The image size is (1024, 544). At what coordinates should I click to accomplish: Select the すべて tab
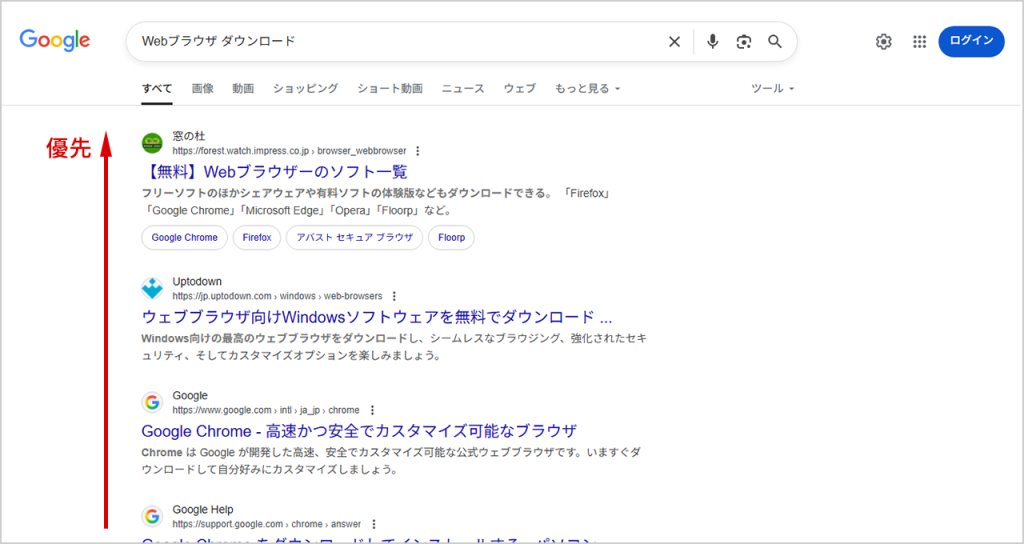(x=157, y=88)
